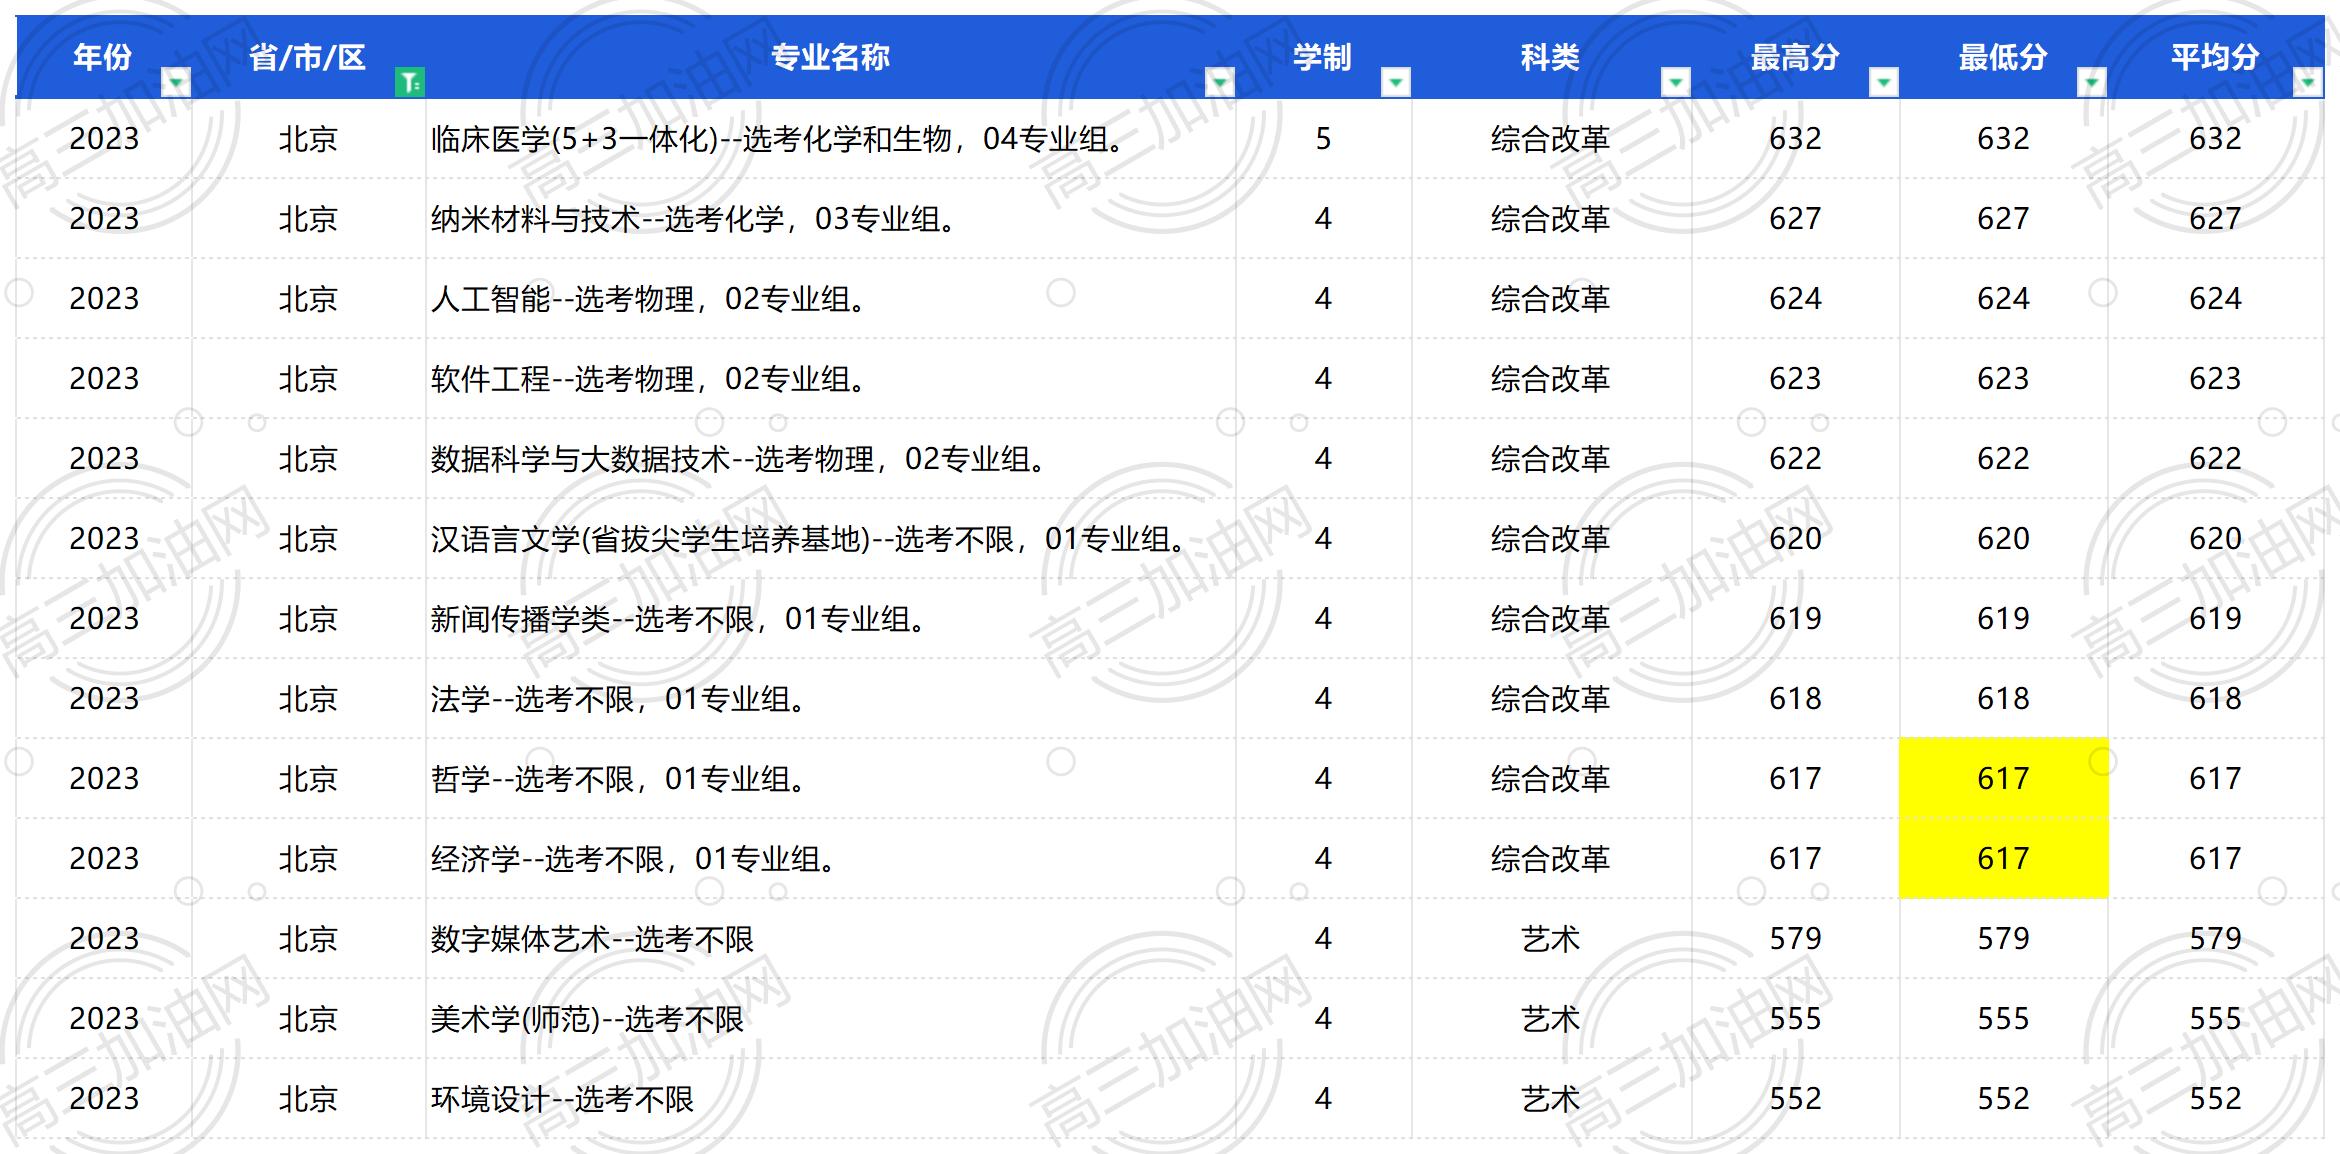2340x1154 pixels.
Task: Open the 最高分 column filter dropdown
Action: (x=1884, y=82)
